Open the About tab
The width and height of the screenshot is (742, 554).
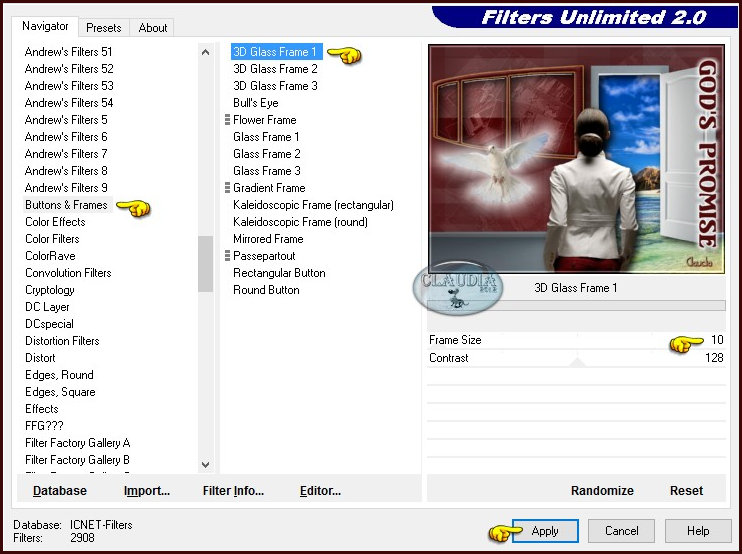click(x=152, y=28)
